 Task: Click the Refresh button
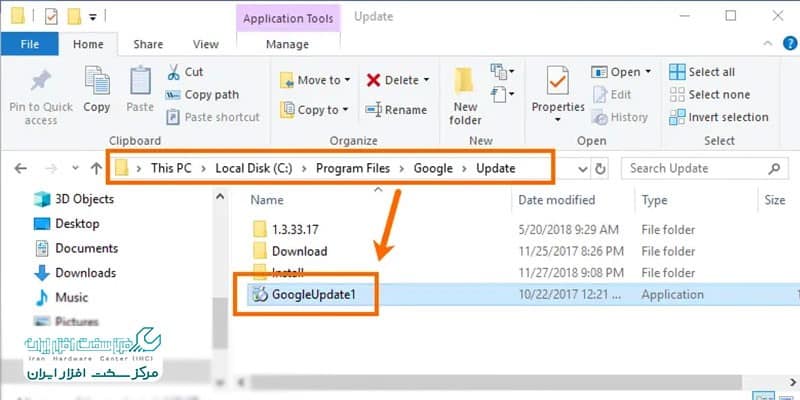pos(601,169)
